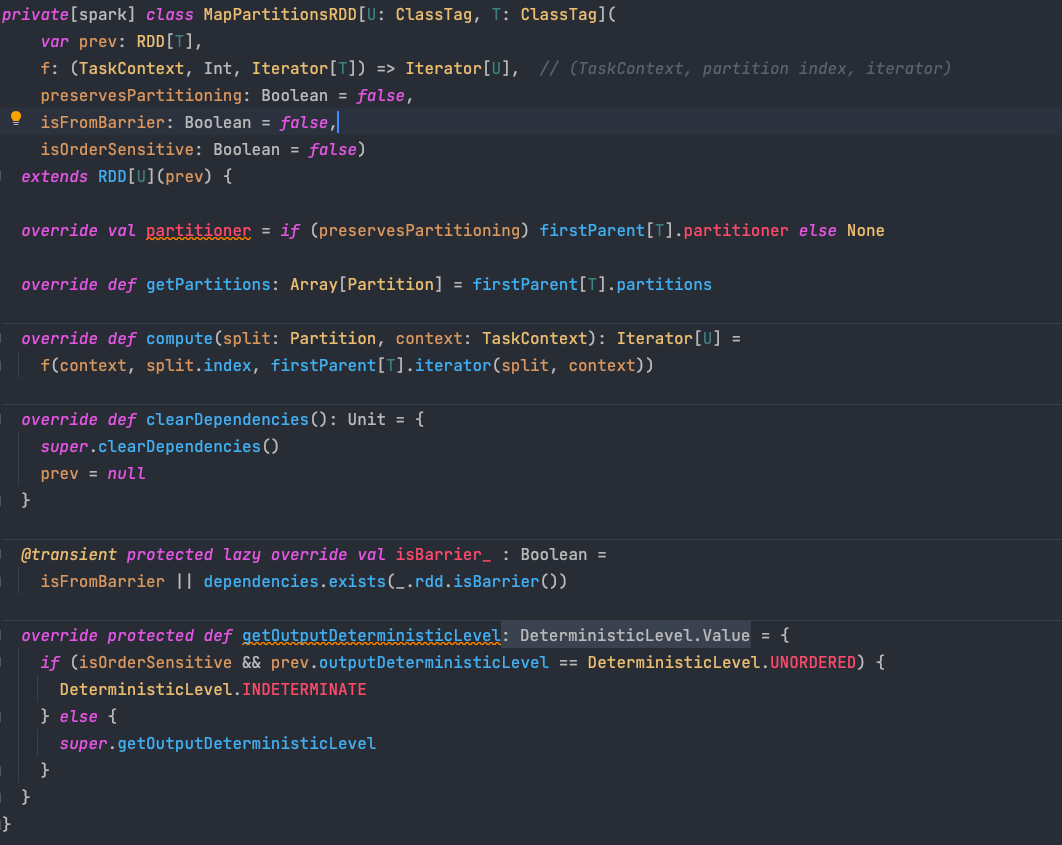The height and width of the screenshot is (845, 1062).
Task: Click the underlined partitioner val name
Action: pyautogui.click(x=198, y=231)
